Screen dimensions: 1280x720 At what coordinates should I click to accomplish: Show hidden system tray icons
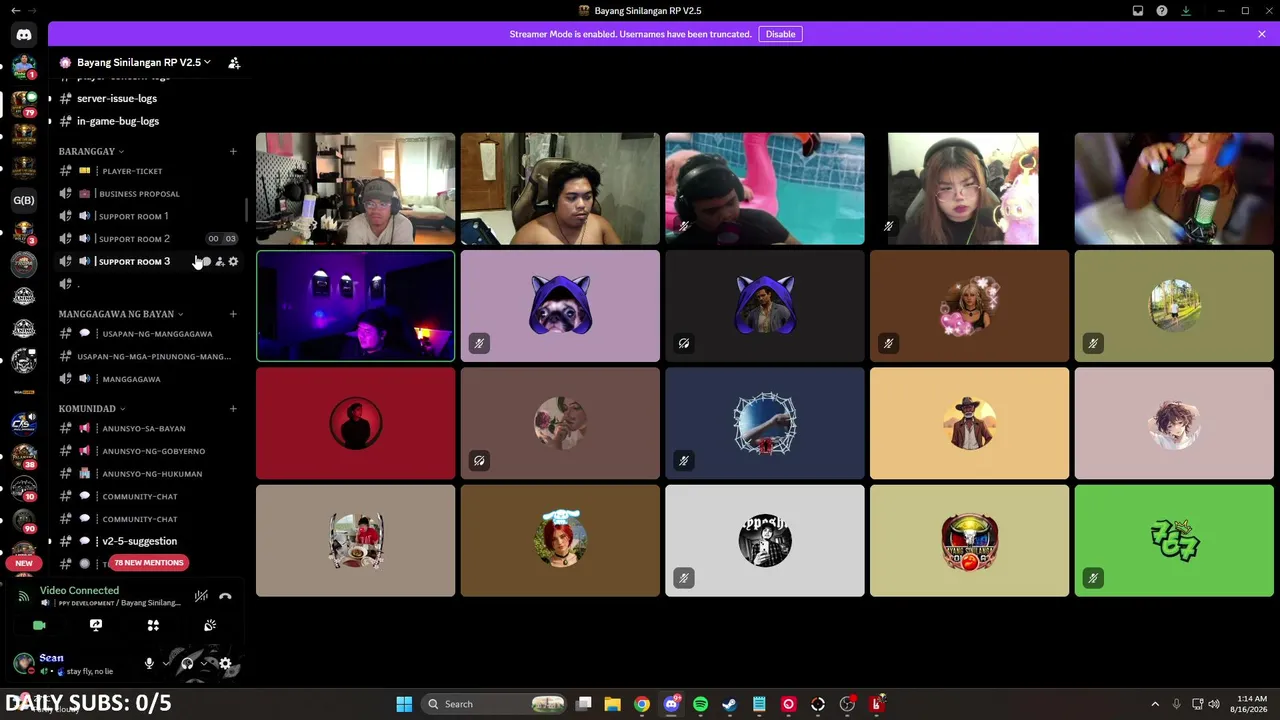pyautogui.click(x=1155, y=704)
